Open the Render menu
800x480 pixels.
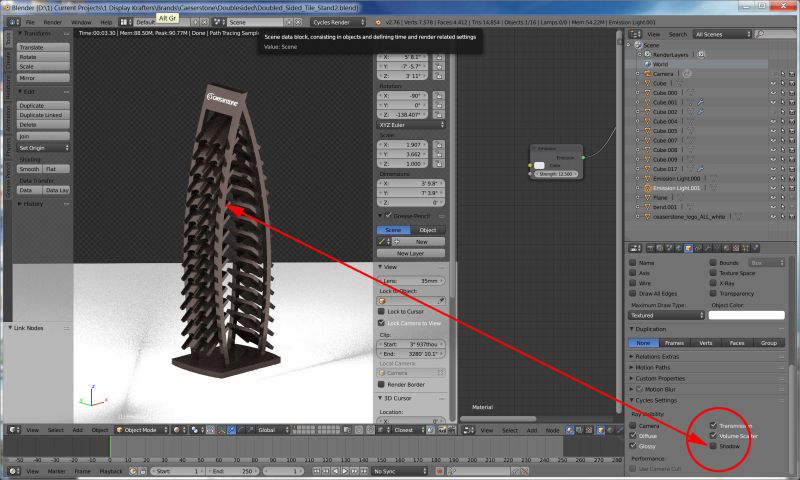(52, 22)
